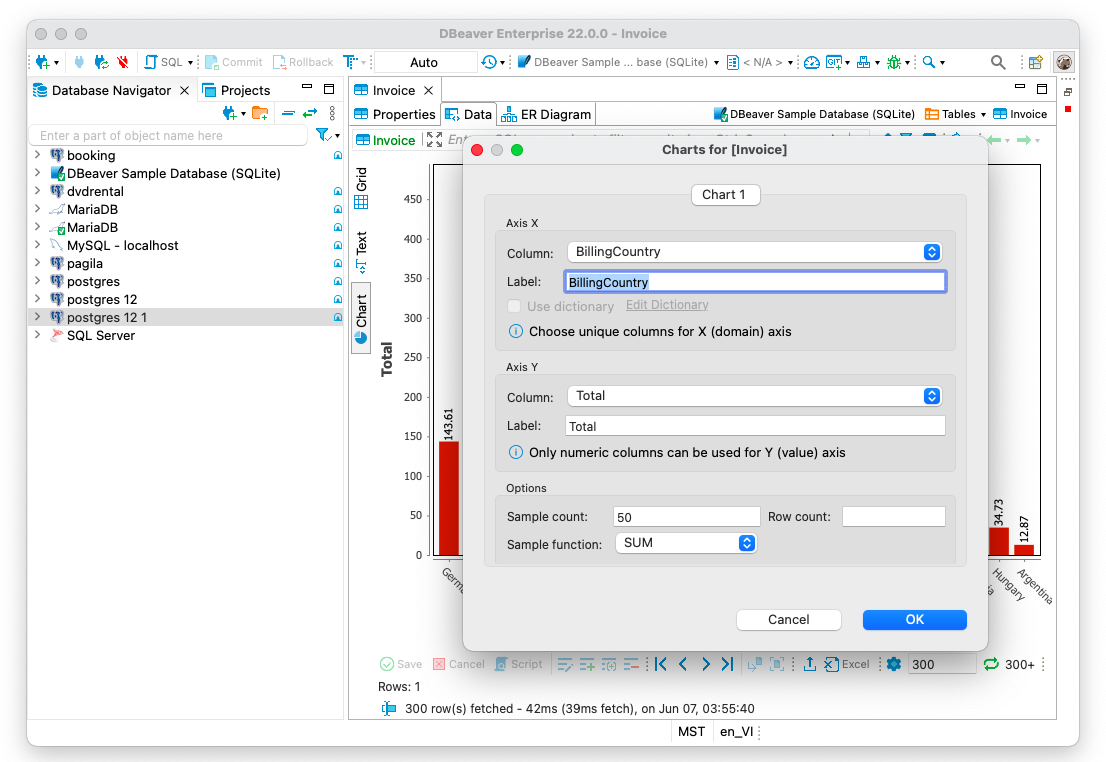Screen dimensions: 1106x762
Task: Rollback the current transaction
Action: [303, 61]
